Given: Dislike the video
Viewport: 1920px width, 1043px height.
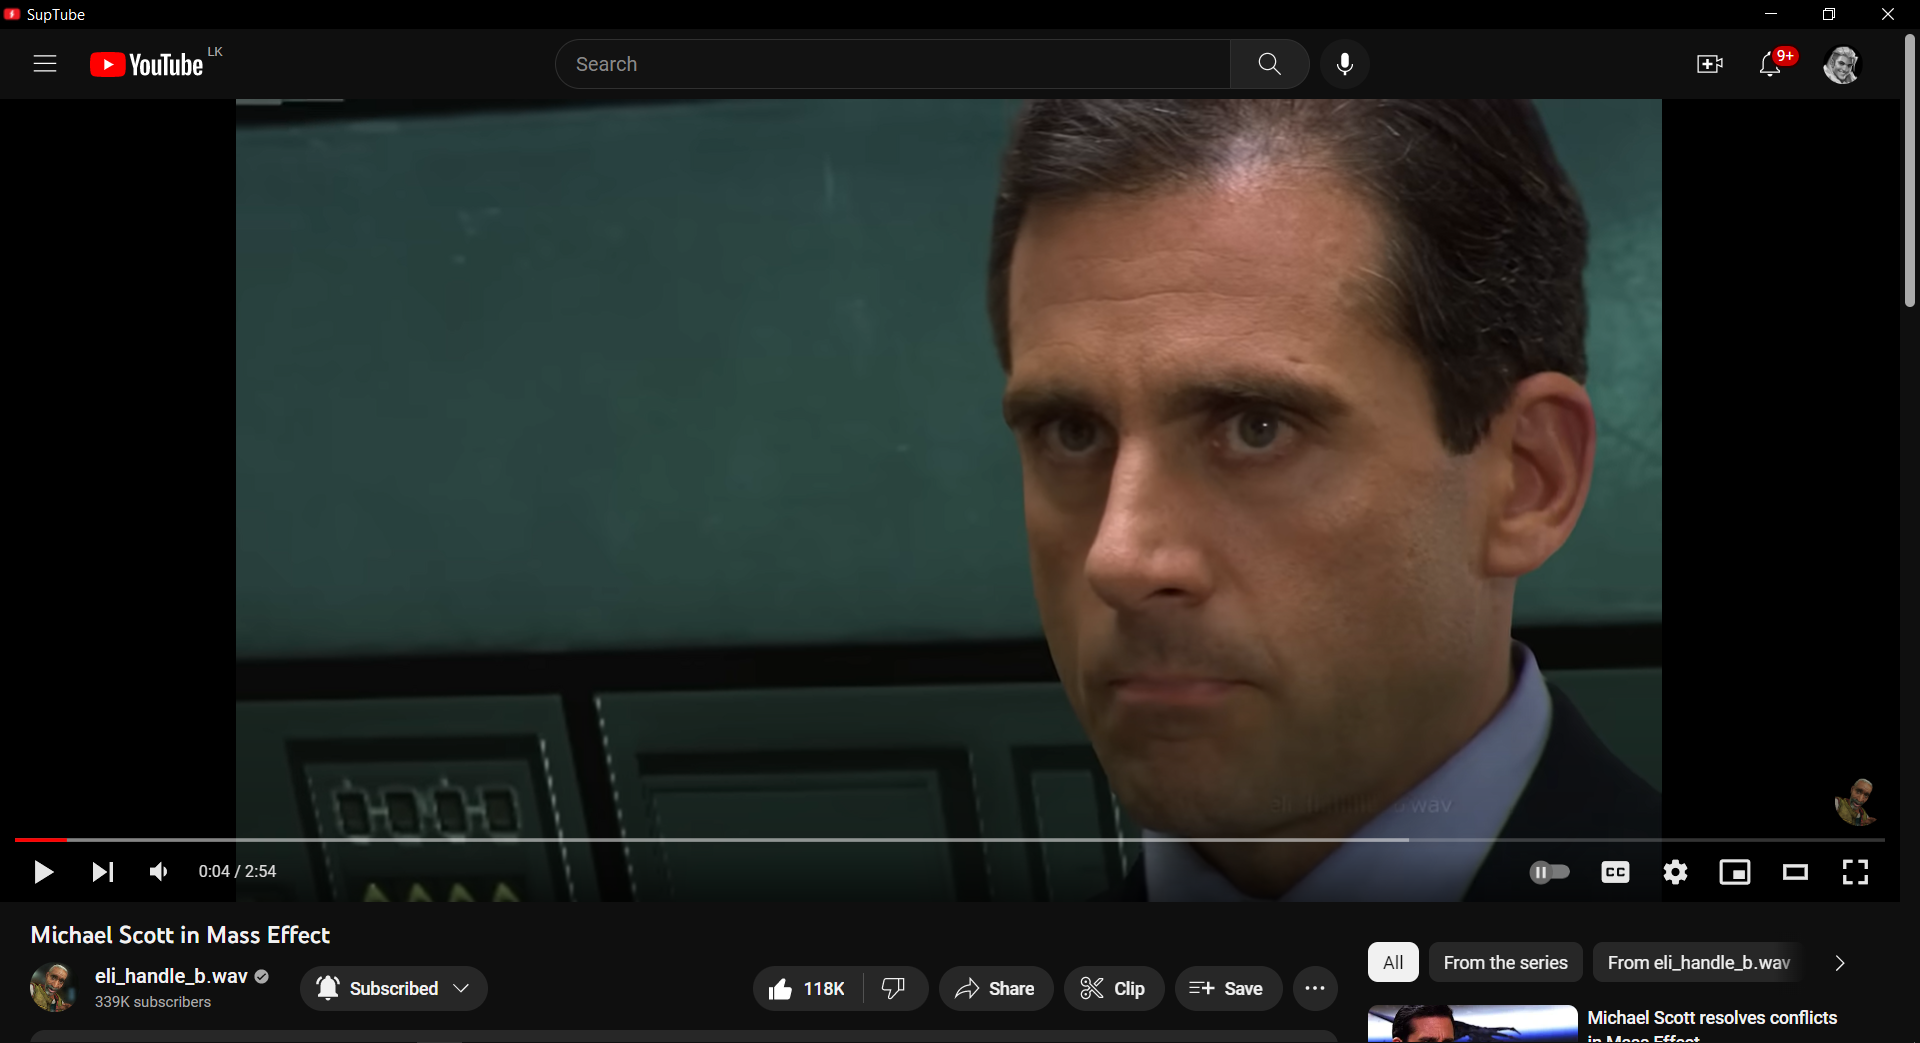Looking at the screenshot, I should pos(894,989).
